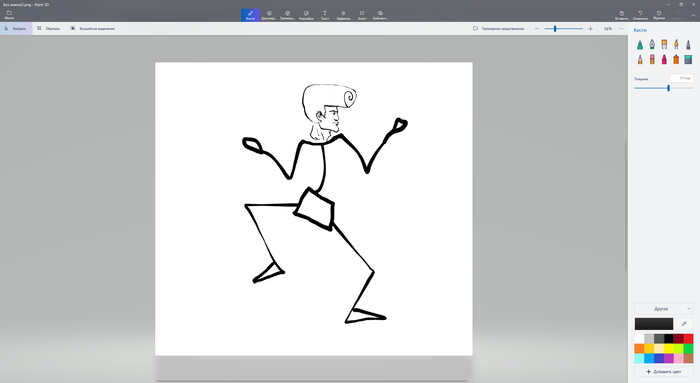The height and width of the screenshot is (383, 700).
Task: Collapse the top ribbon with chevron
Action: point(693,15)
